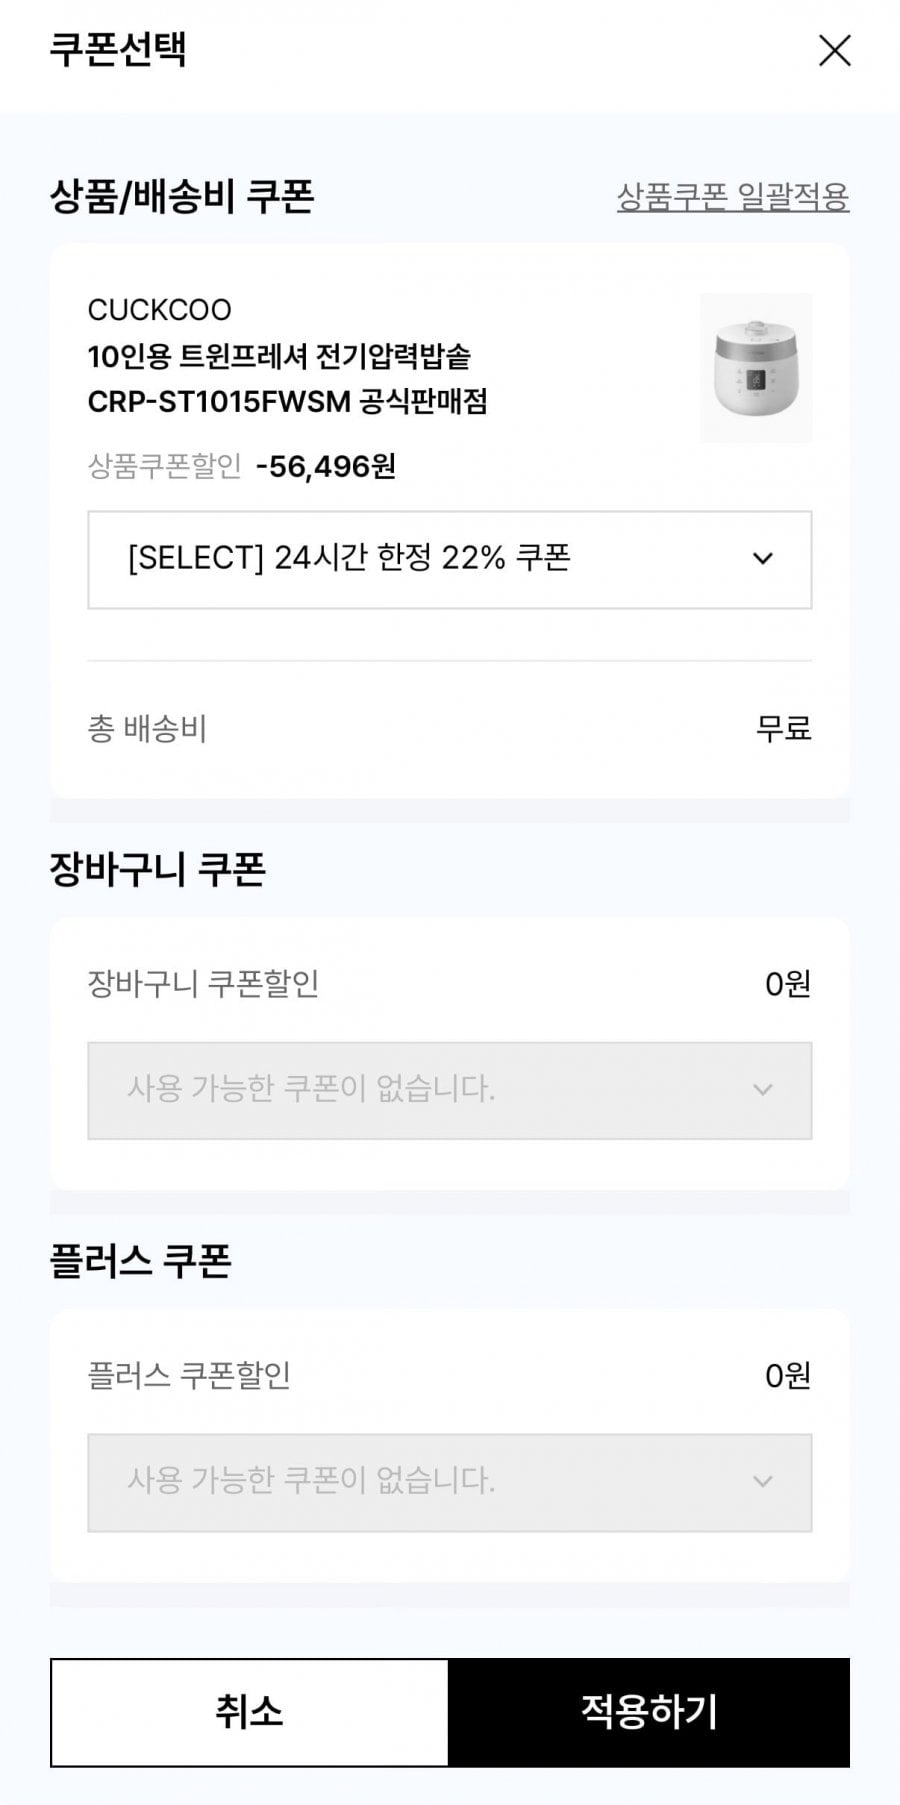Click the chevron icon in the 장바구니 쿠폰 selector
Image resolution: width=900 pixels, height=1805 pixels.
pos(763,1090)
